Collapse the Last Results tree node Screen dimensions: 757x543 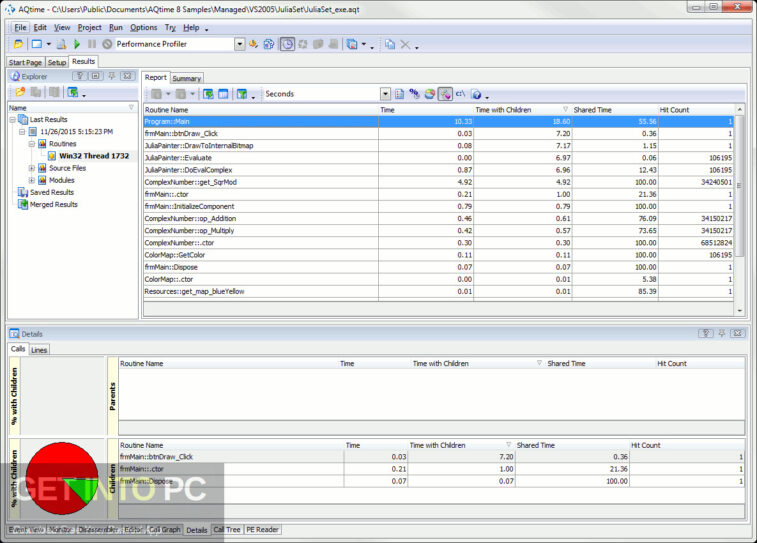13,120
